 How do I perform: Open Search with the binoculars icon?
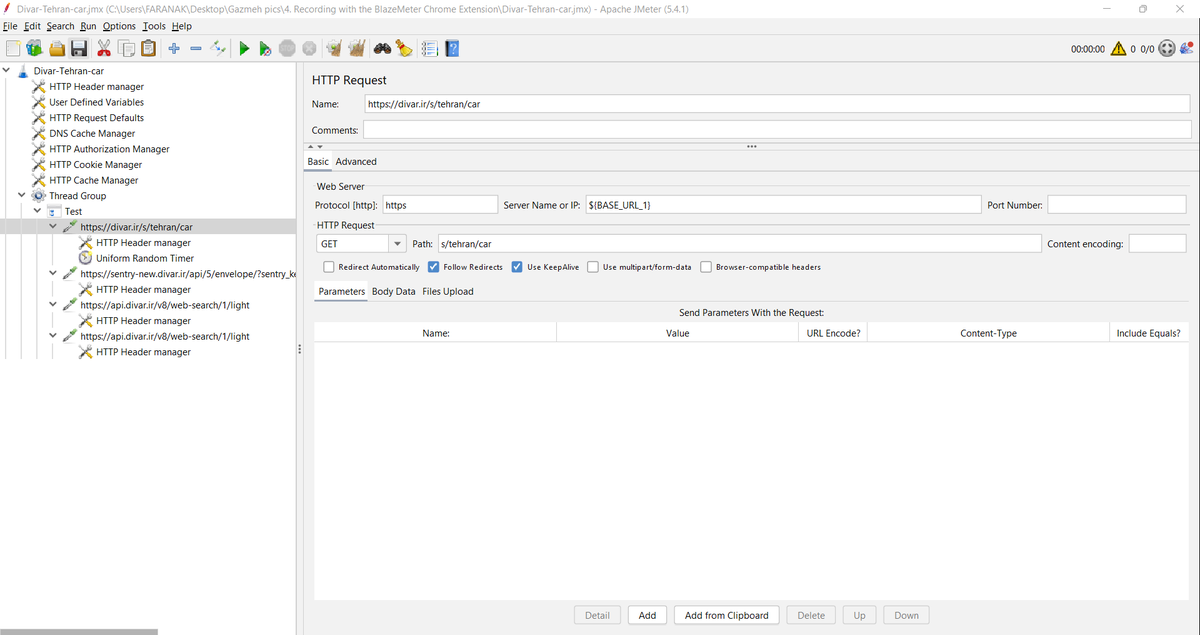pos(382,48)
